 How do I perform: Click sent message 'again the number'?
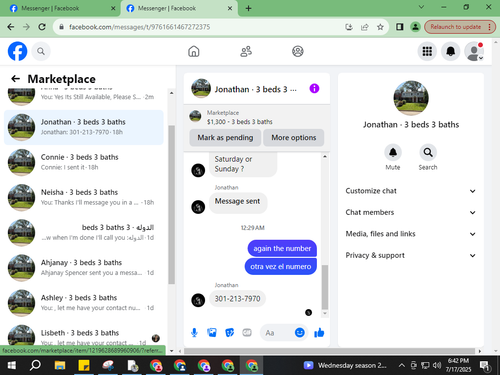(x=282, y=248)
